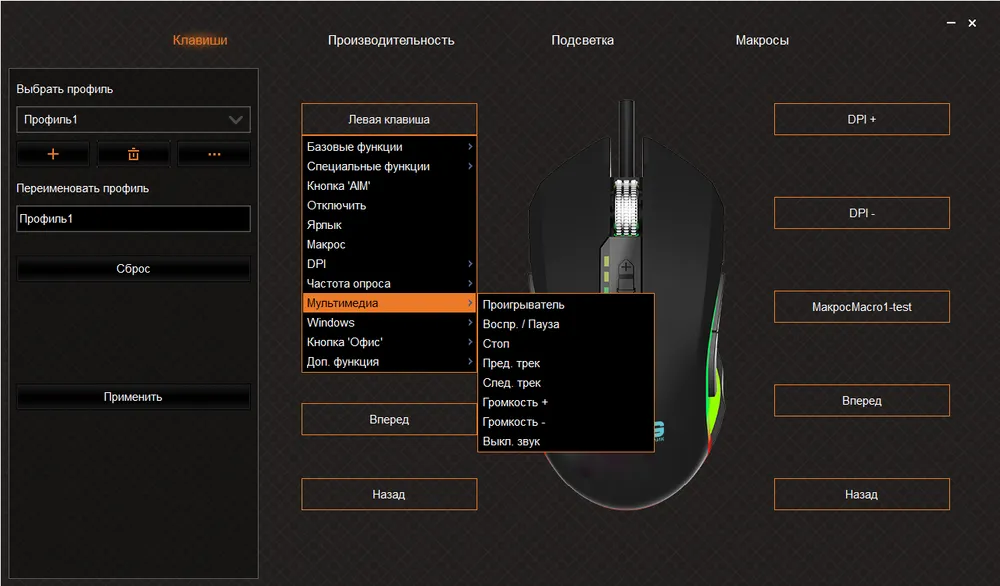Open the 'Выбрать профиль' dropdown list
Viewport: 1000px width, 586px height.
(x=133, y=120)
